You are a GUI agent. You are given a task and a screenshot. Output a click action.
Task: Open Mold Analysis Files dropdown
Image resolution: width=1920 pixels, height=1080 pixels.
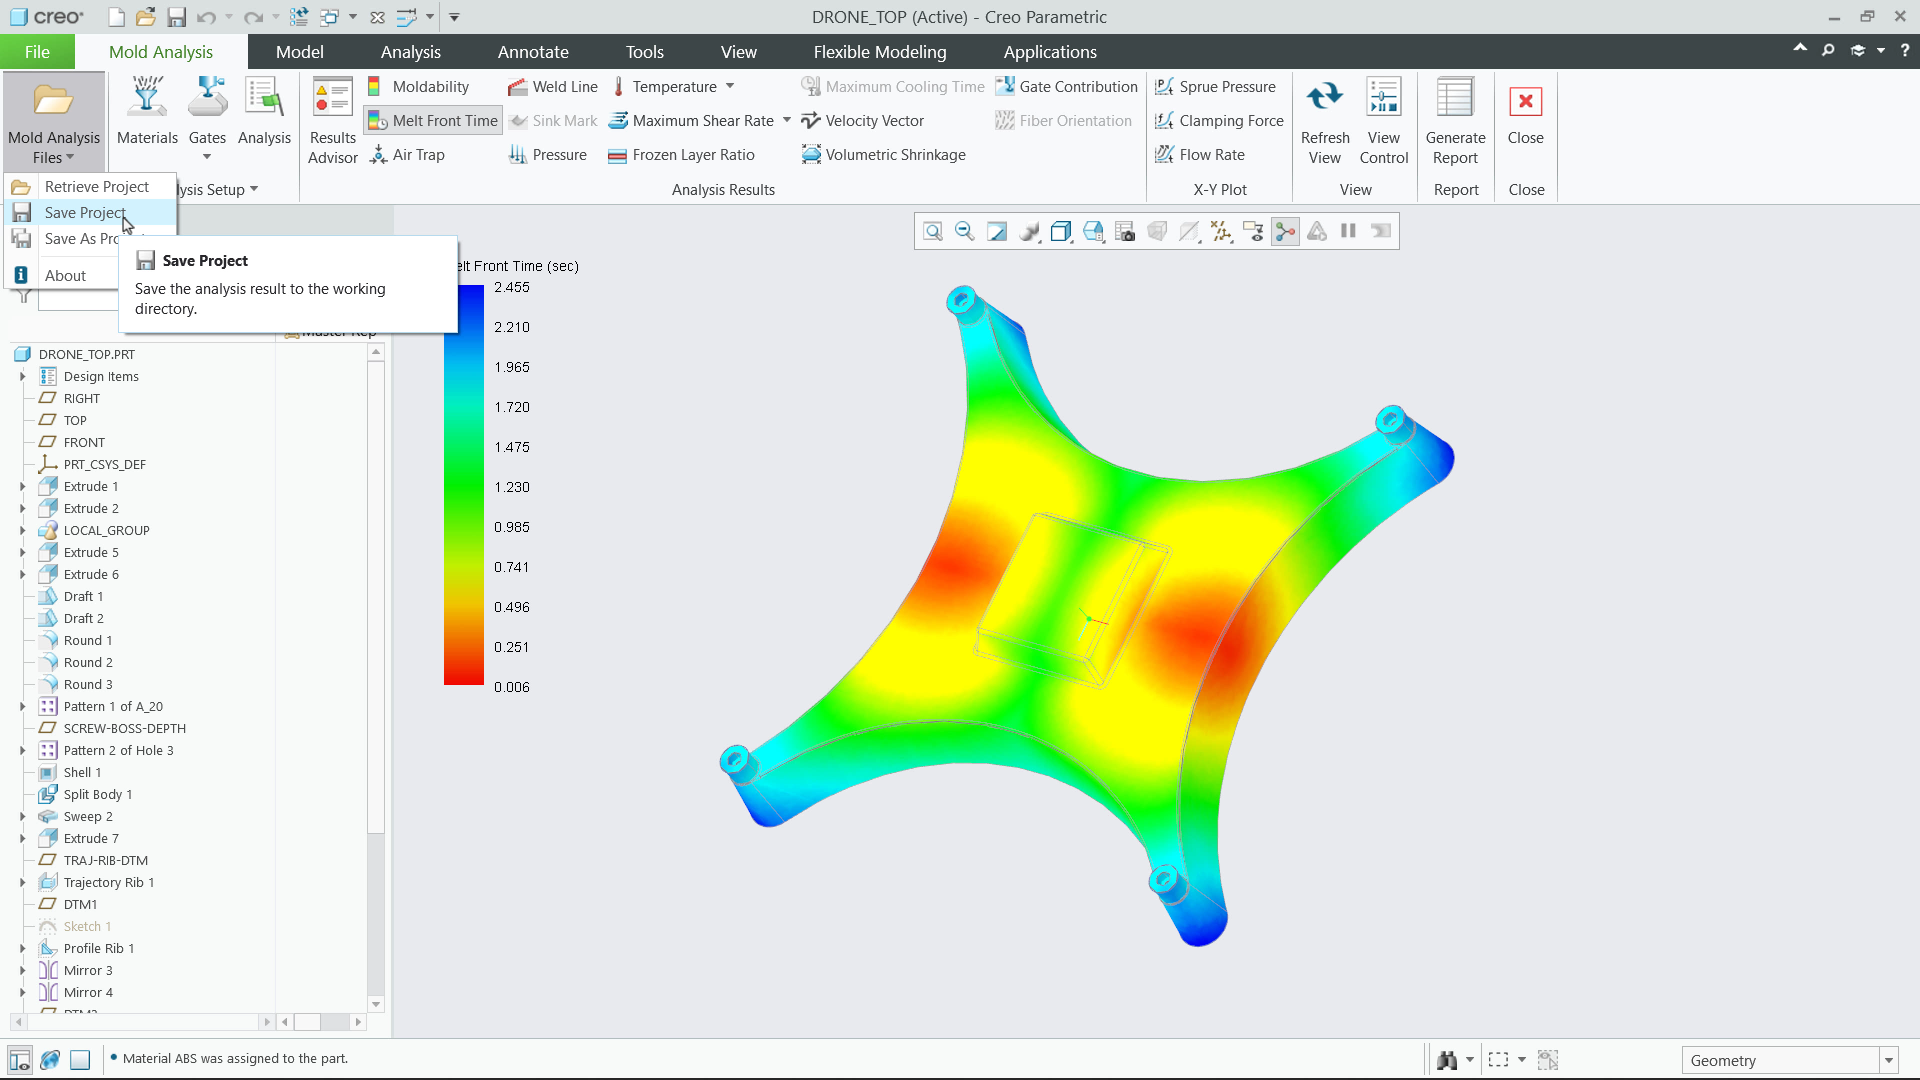tap(54, 120)
